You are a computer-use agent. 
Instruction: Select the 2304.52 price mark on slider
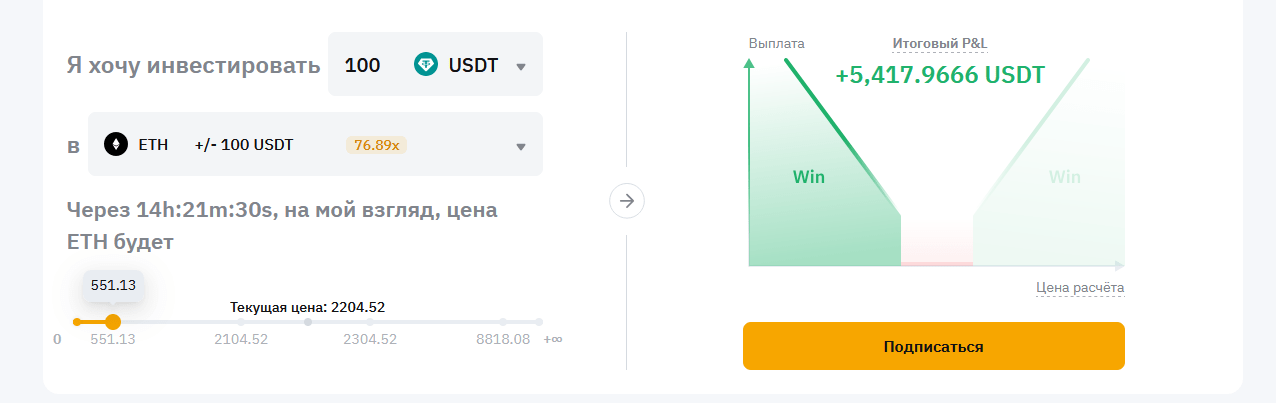[x=370, y=322]
